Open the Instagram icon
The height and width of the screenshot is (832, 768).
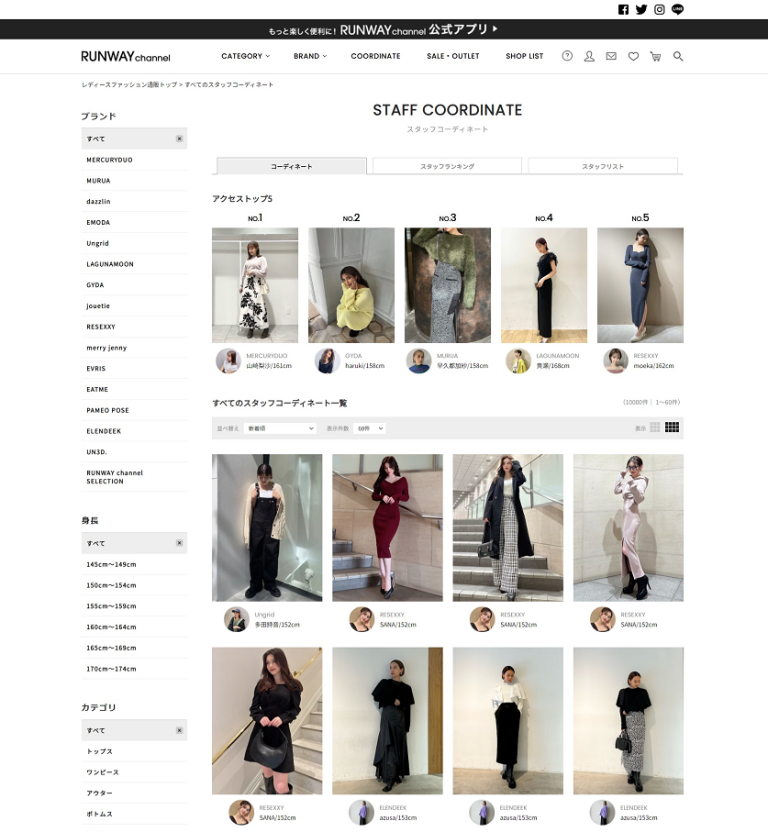coord(660,10)
